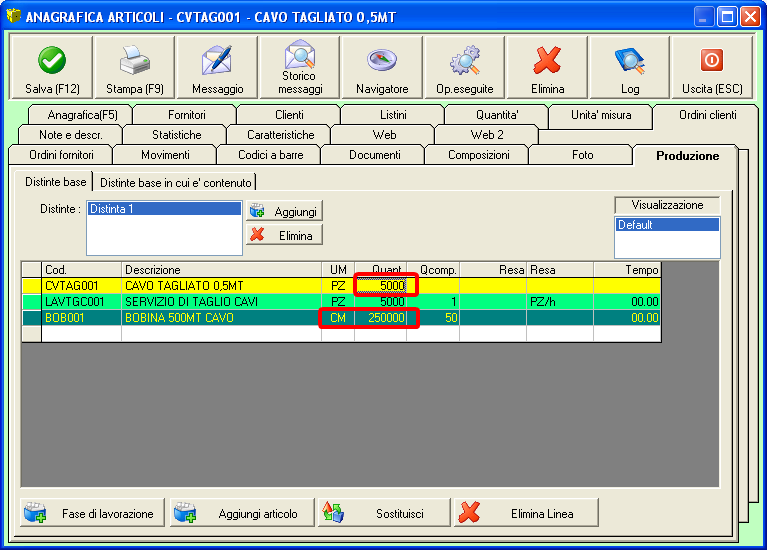Go to the Unita' misura tab
The height and width of the screenshot is (550, 767).
600,115
